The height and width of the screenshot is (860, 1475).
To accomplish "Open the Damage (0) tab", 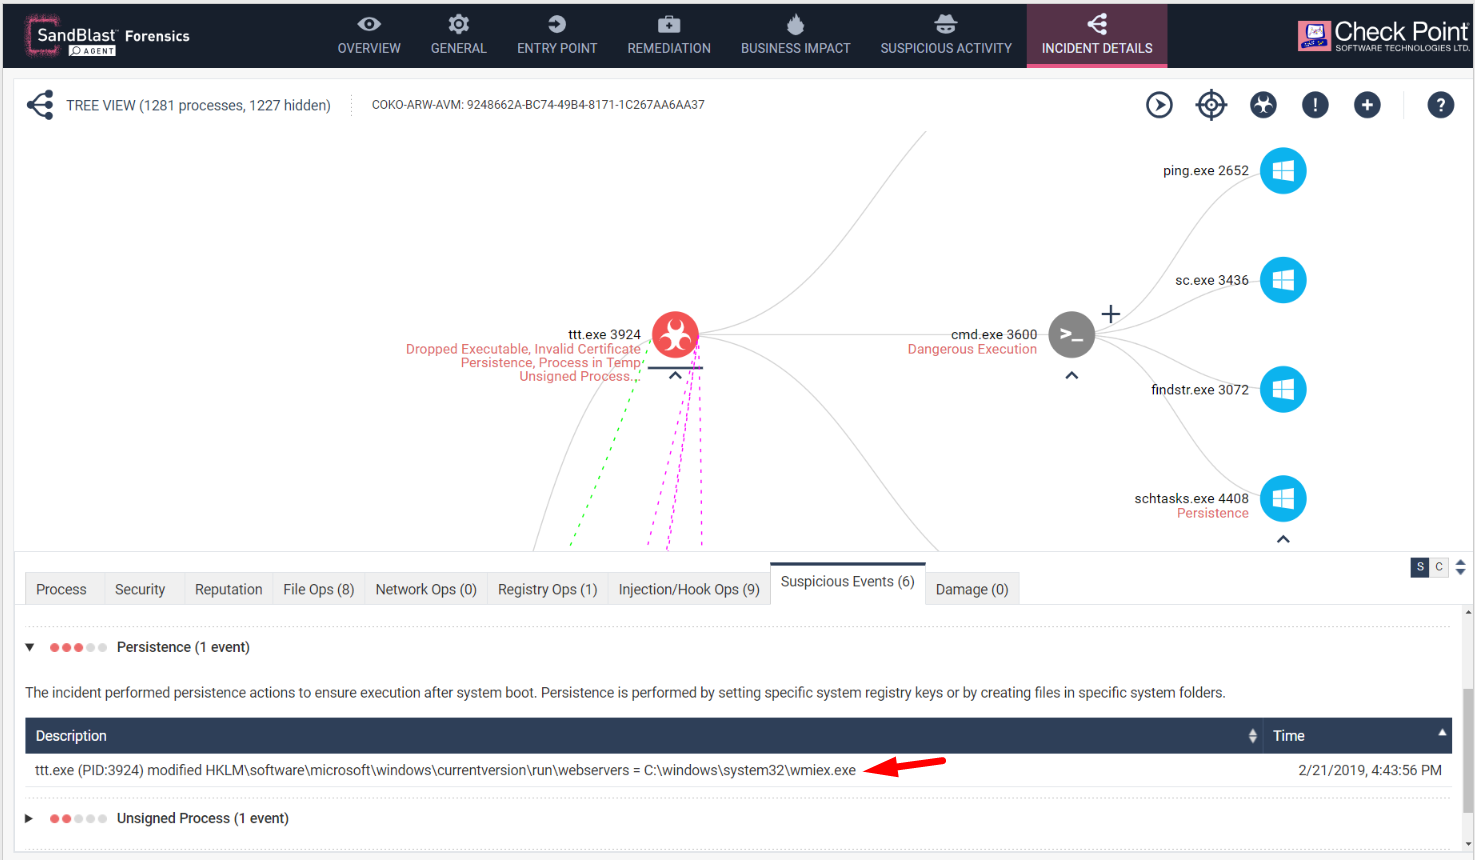I will 972,589.
